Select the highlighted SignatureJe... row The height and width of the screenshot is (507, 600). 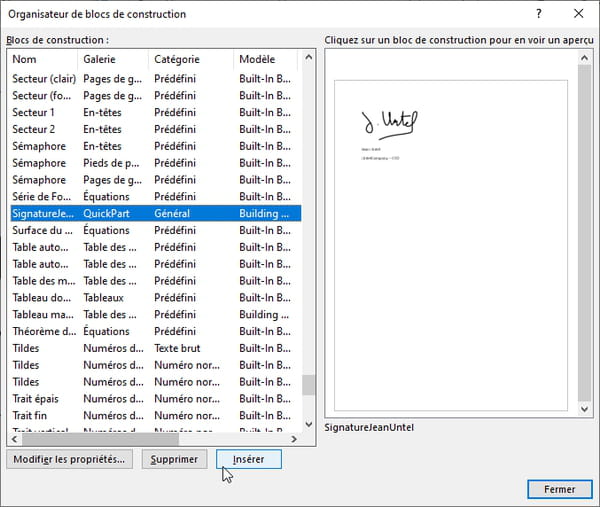pyautogui.click(x=156, y=214)
